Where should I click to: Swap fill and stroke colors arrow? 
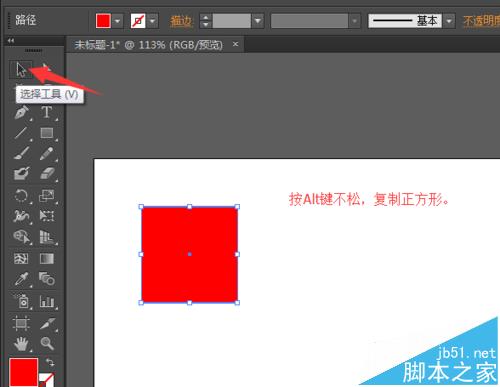click(x=50, y=362)
